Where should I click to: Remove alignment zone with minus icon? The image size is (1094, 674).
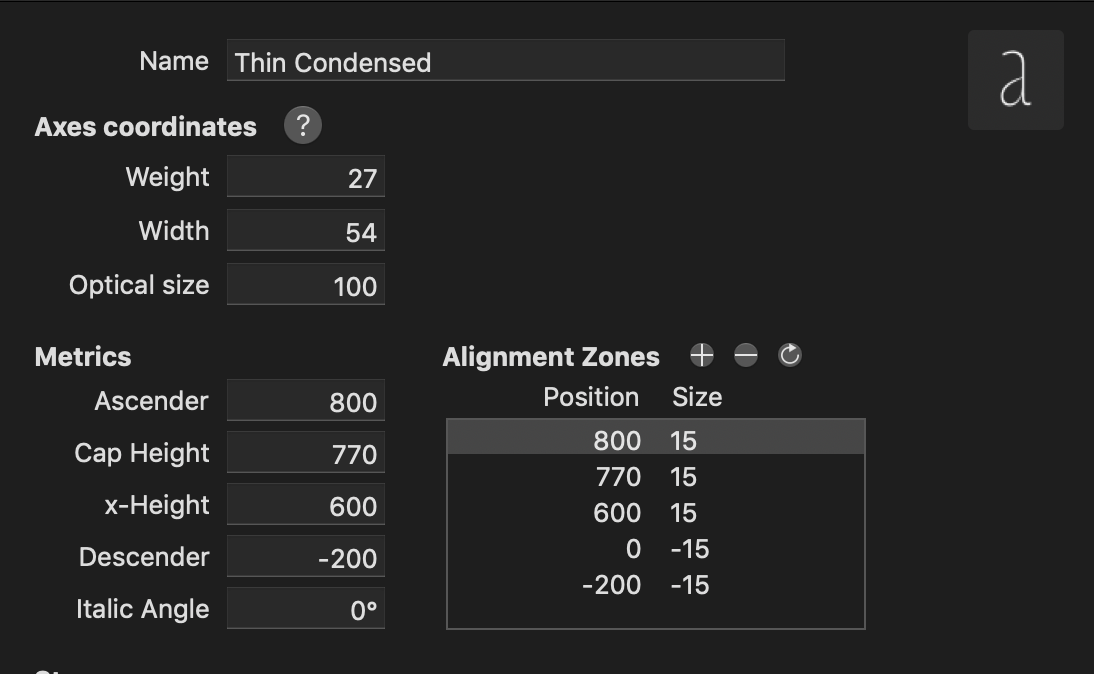pos(746,355)
